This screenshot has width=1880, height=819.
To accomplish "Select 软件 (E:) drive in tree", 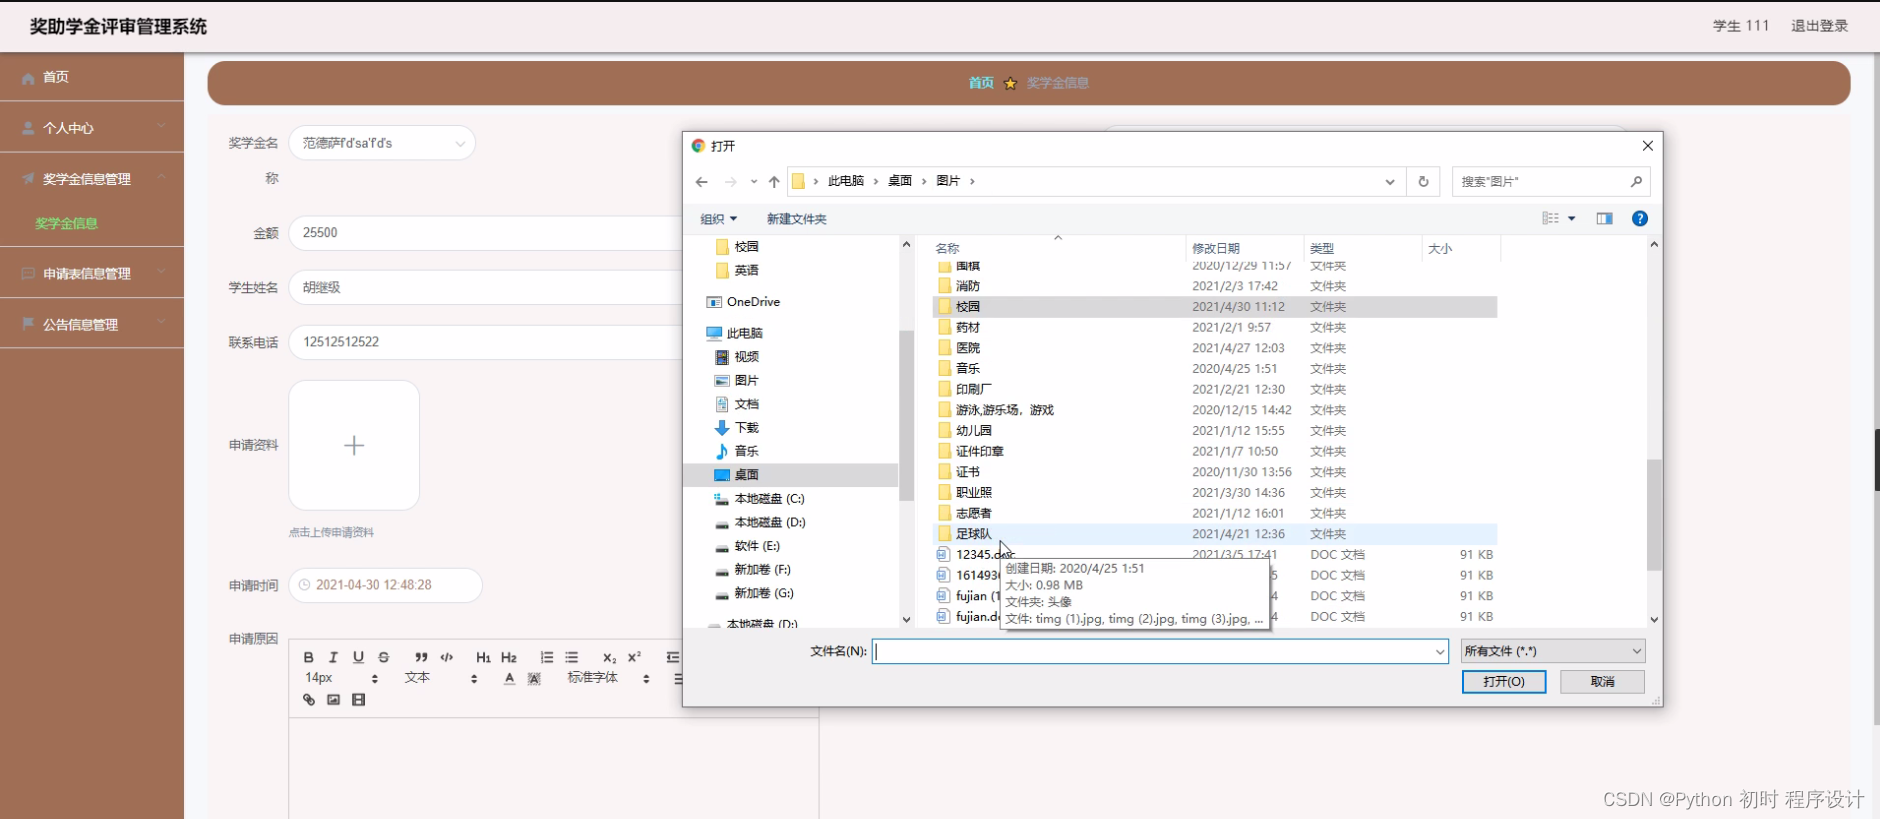I will pos(757,546).
